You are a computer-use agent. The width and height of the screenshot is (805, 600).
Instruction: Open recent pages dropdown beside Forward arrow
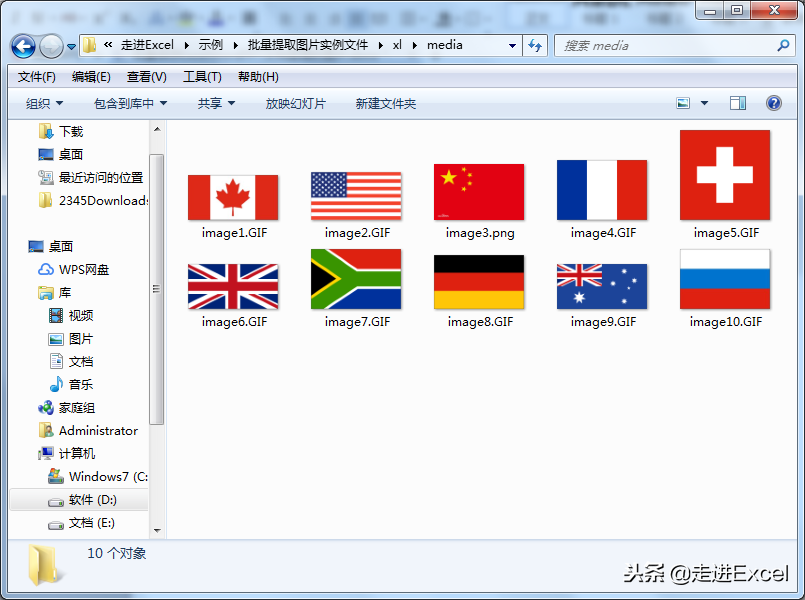[x=71, y=47]
